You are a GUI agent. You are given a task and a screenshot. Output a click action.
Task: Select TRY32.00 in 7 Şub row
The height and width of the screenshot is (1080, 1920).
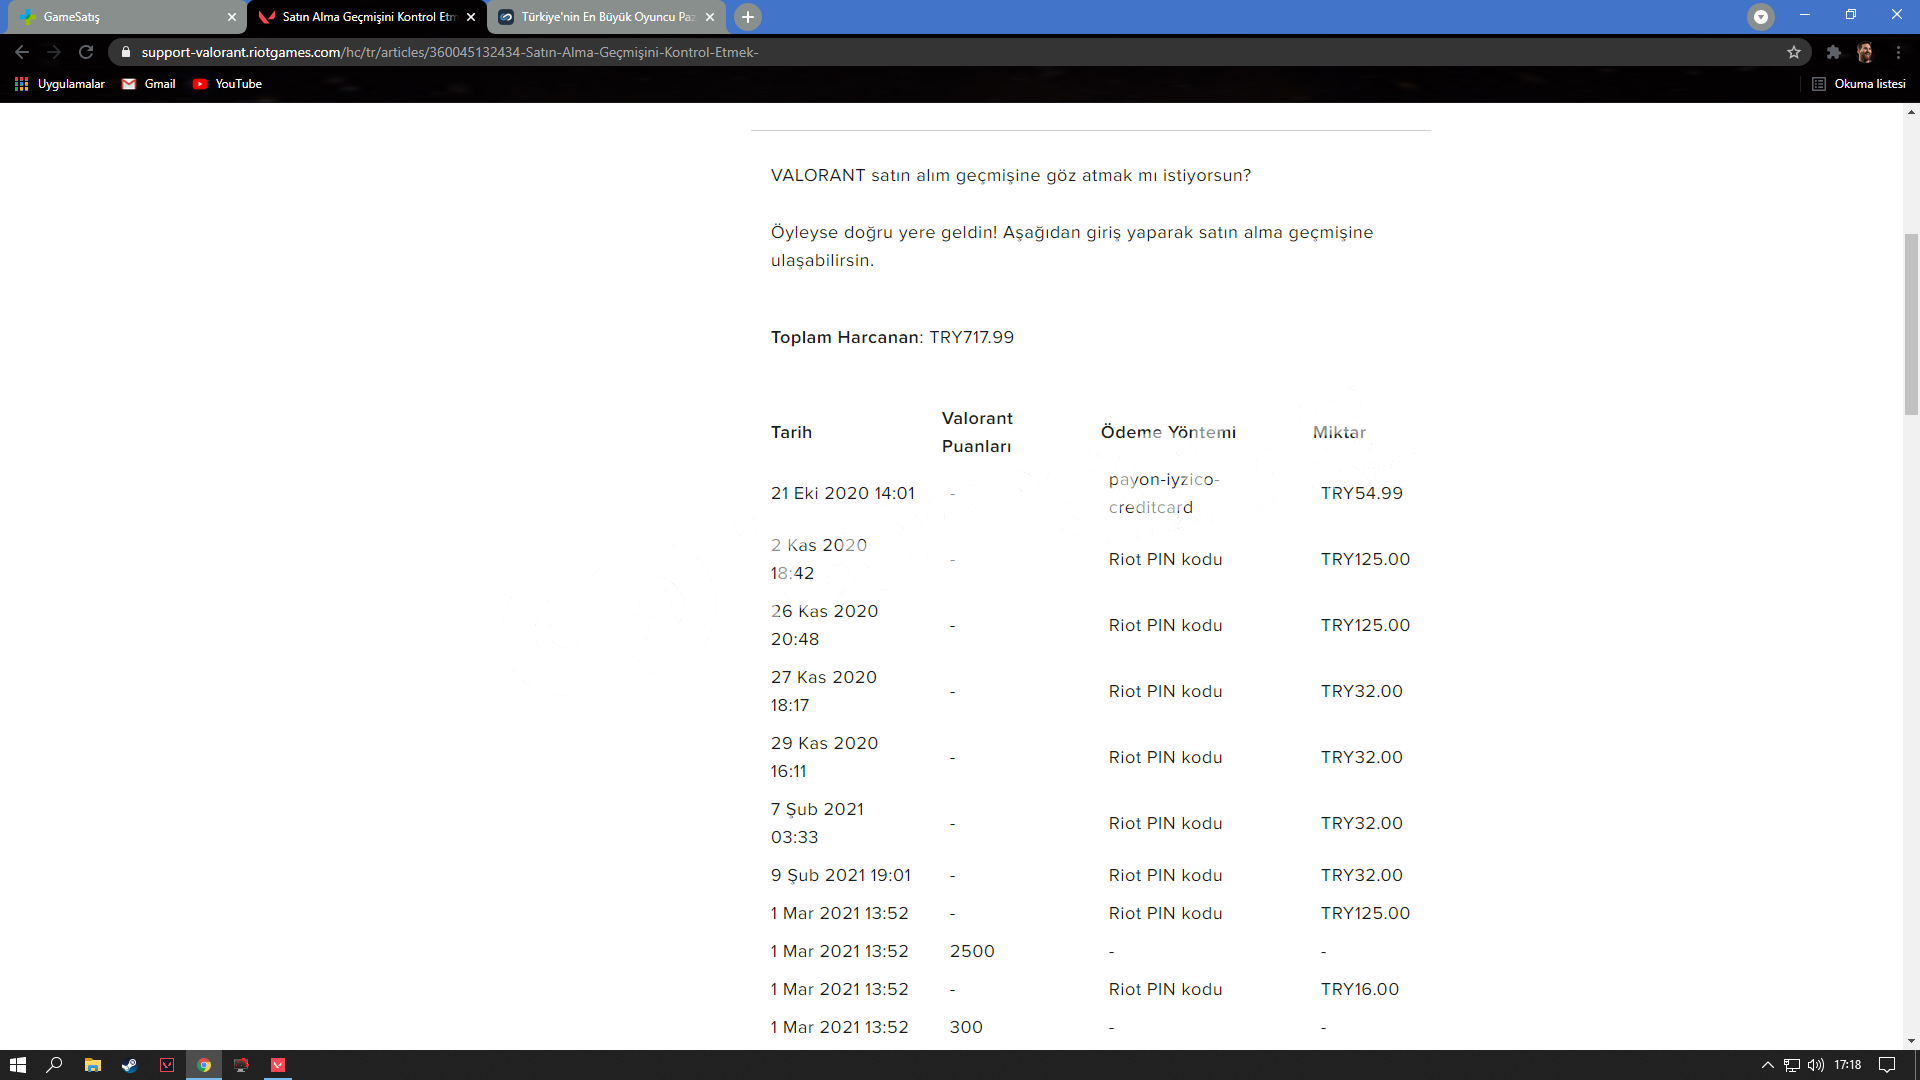pyautogui.click(x=1361, y=823)
